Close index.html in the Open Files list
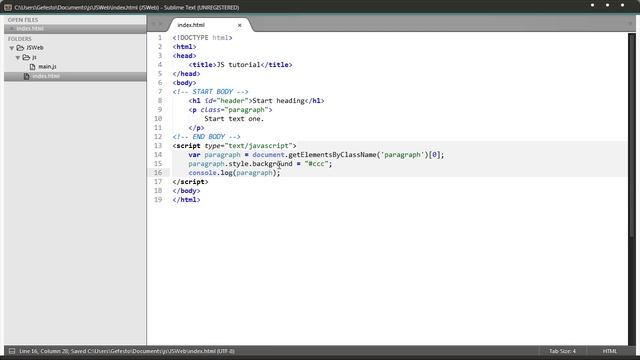This screenshot has width=640, height=360. click(12, 29)
